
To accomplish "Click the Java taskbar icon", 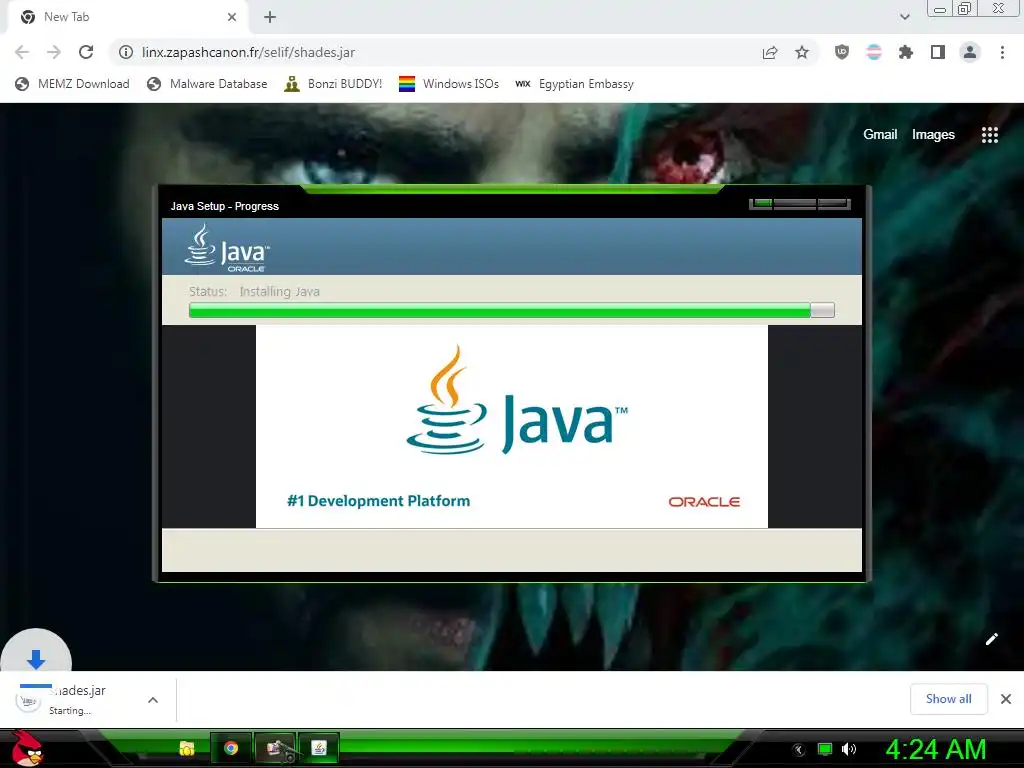I will (319, 748).
